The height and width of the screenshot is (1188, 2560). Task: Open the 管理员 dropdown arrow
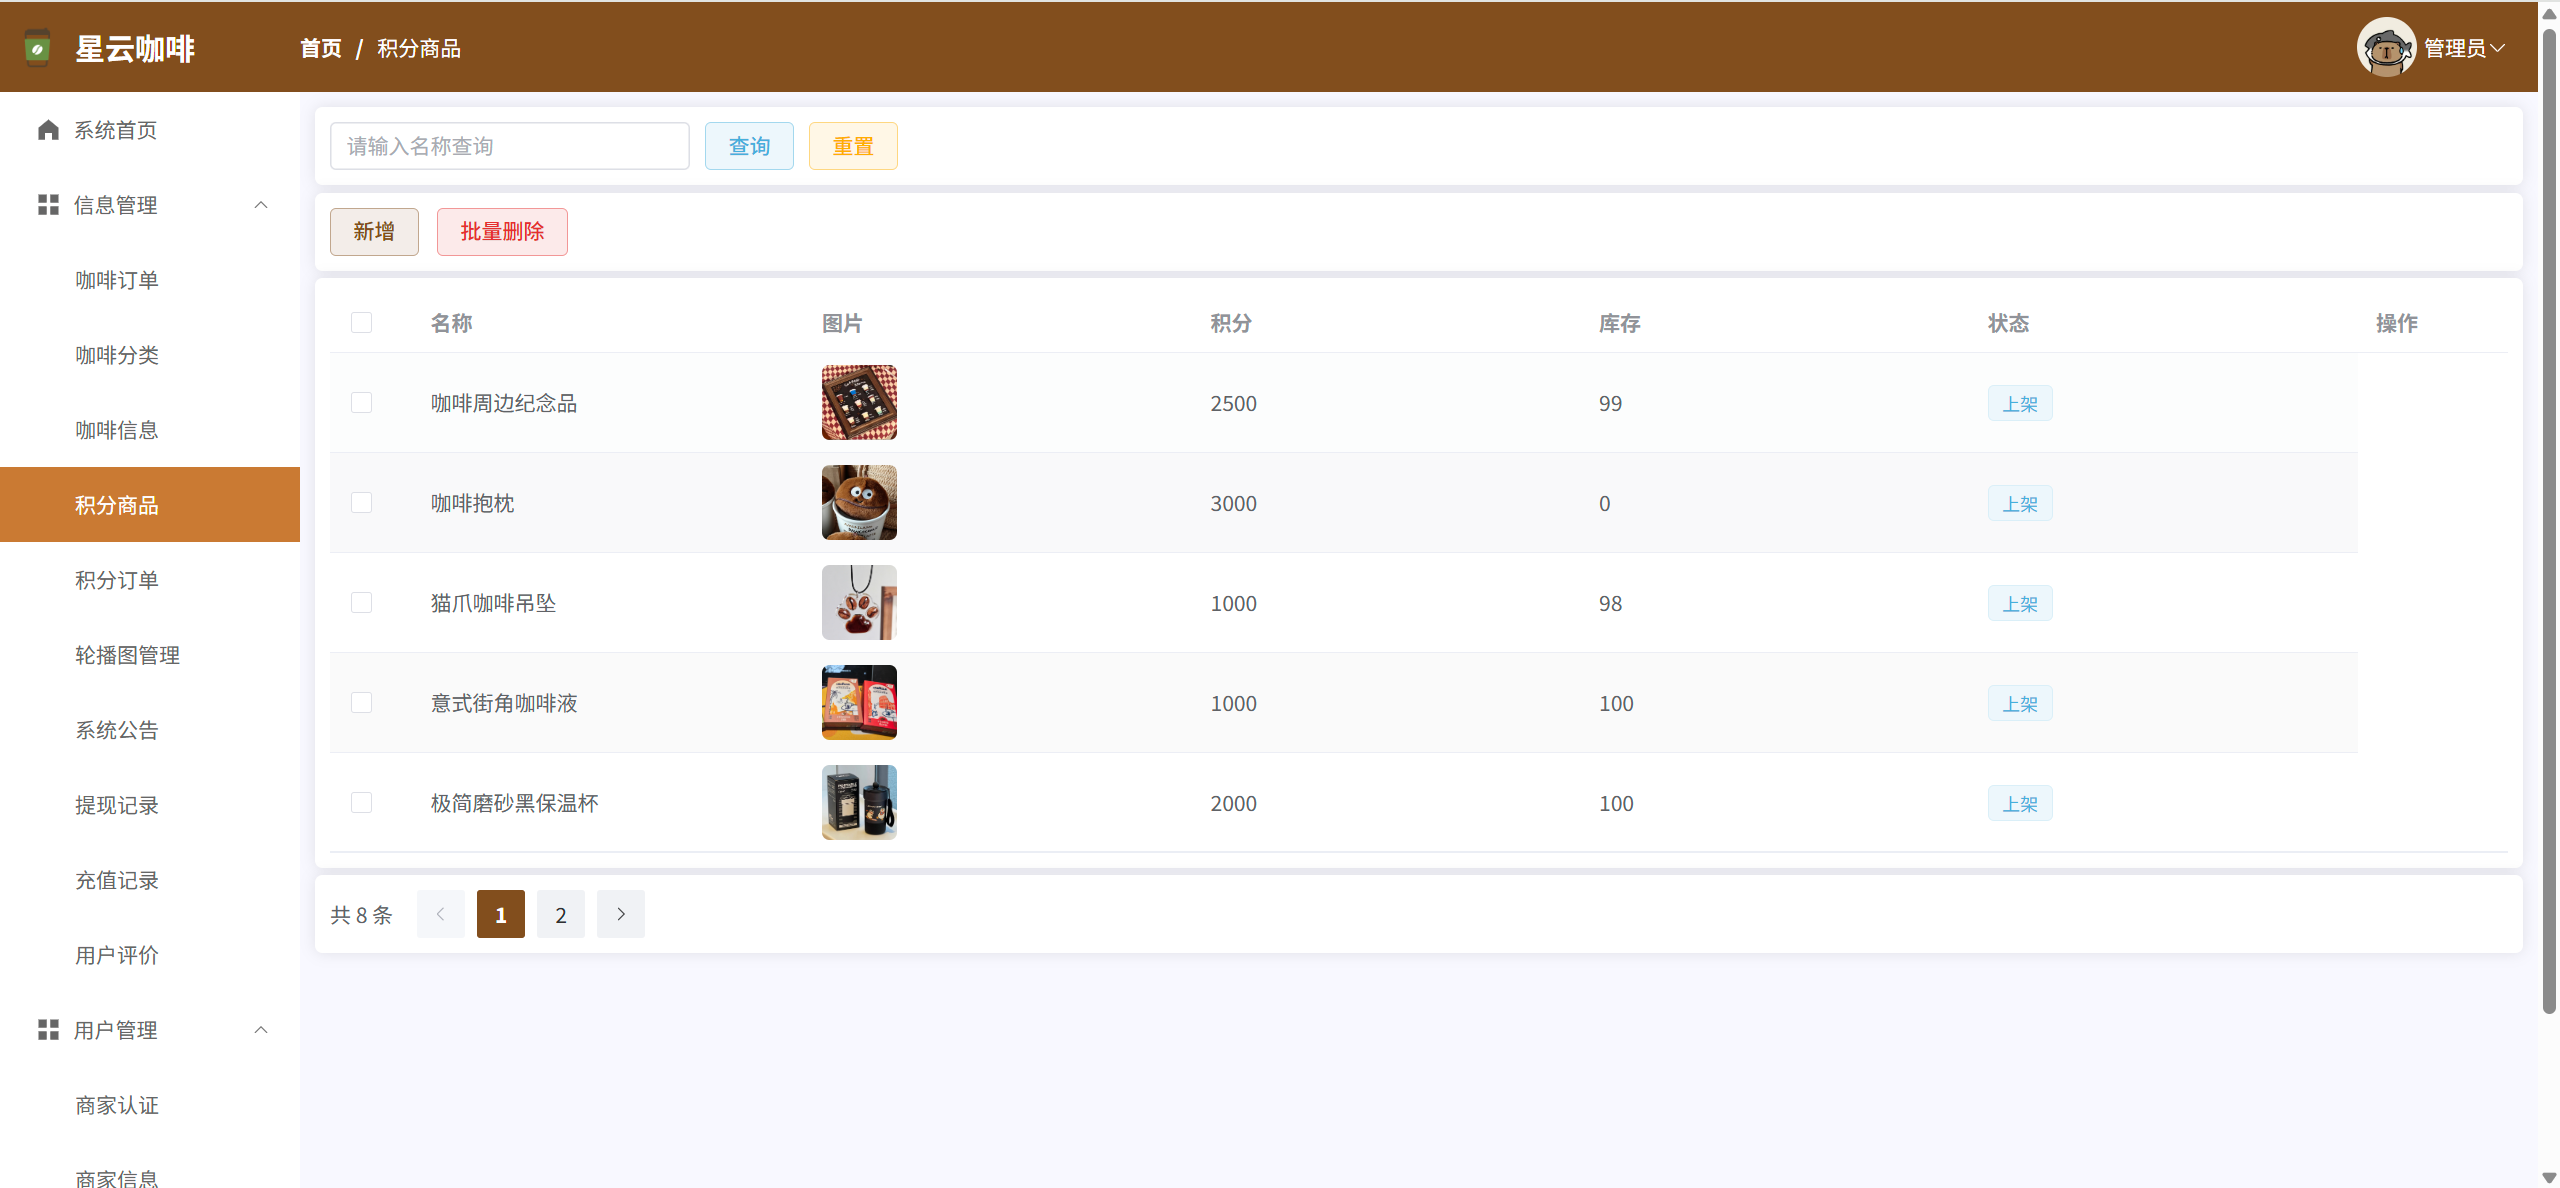[x=2499, y=48]
